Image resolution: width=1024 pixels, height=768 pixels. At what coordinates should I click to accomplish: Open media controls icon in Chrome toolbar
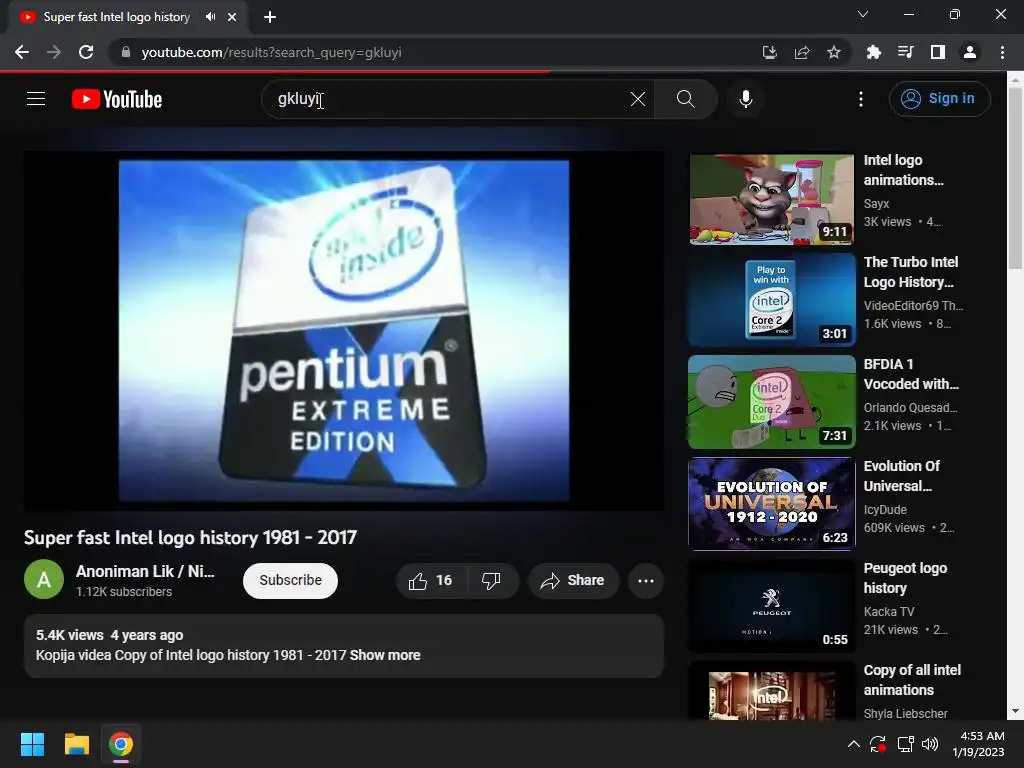pyautogui.click(x=905, y=52)
